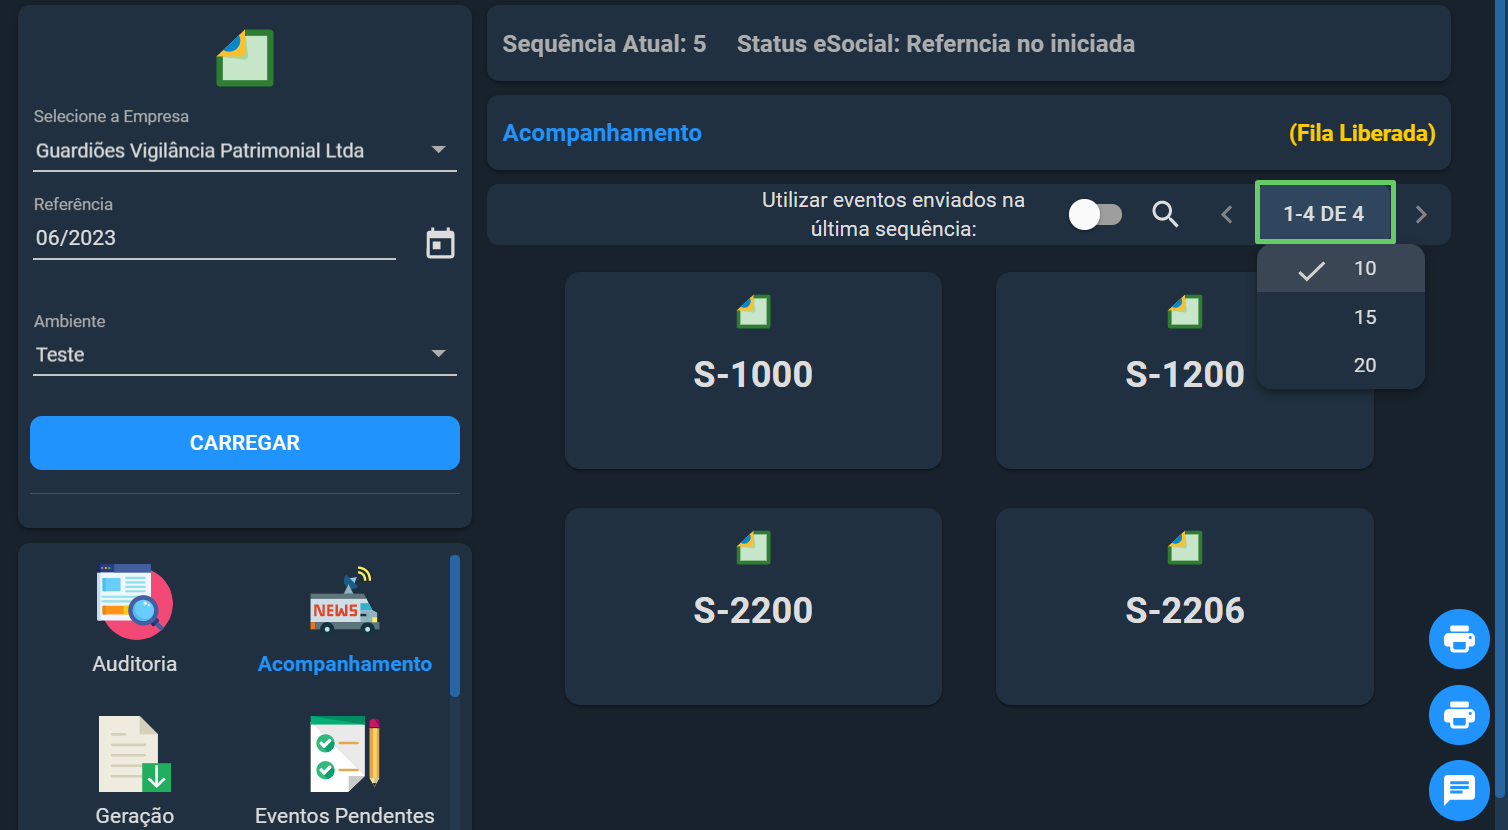Image resolution: width=1508 pixels, height=830 pixels.
Task: Click the search magnifier icon
Action: [1165, 214]
